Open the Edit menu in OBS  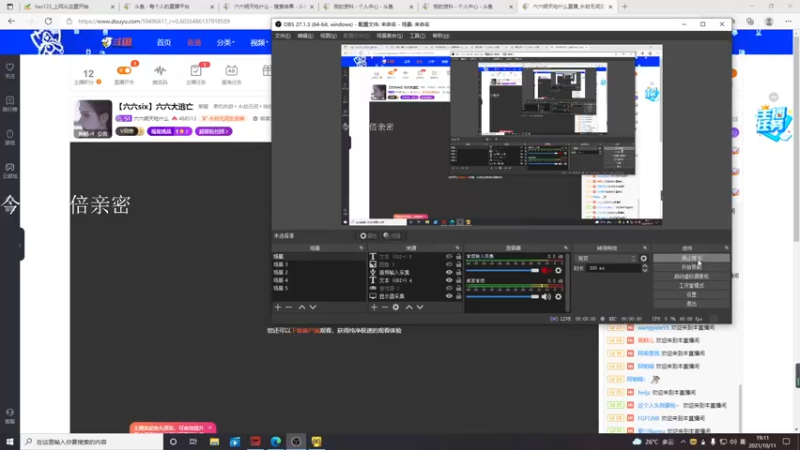[x=305, y=36]
